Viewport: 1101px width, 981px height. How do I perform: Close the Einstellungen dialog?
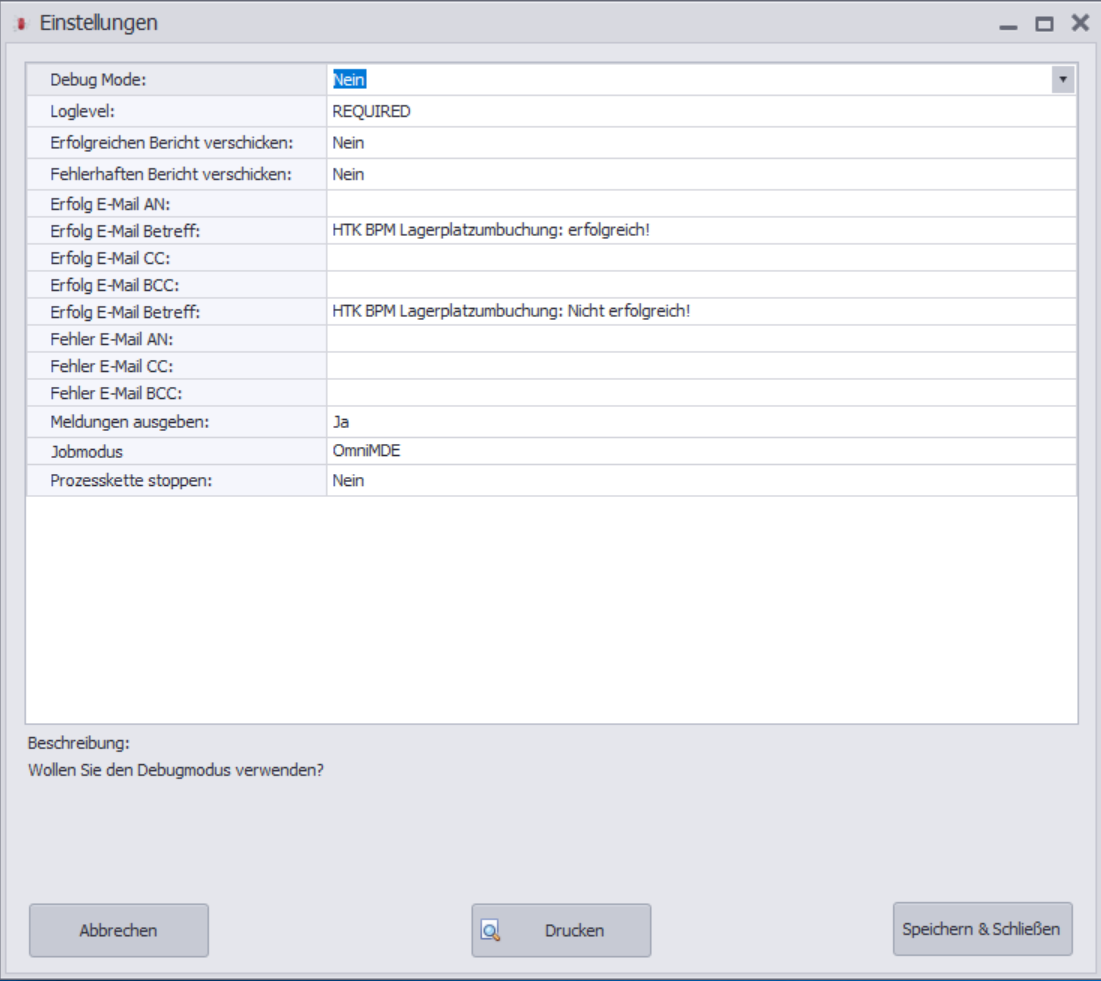pos(1080,23)
